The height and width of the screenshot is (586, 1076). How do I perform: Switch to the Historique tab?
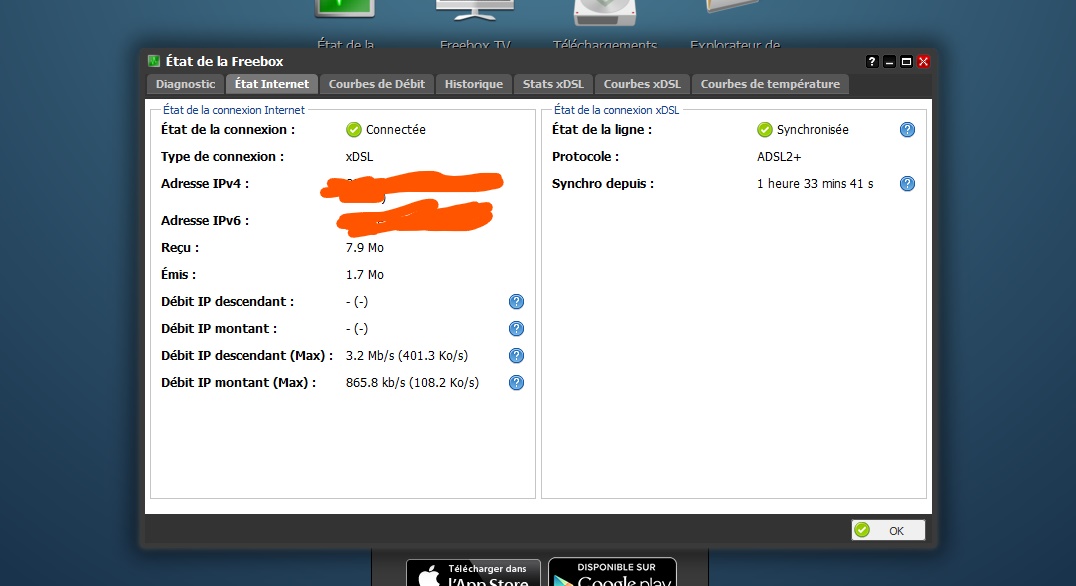click(473, 84)
